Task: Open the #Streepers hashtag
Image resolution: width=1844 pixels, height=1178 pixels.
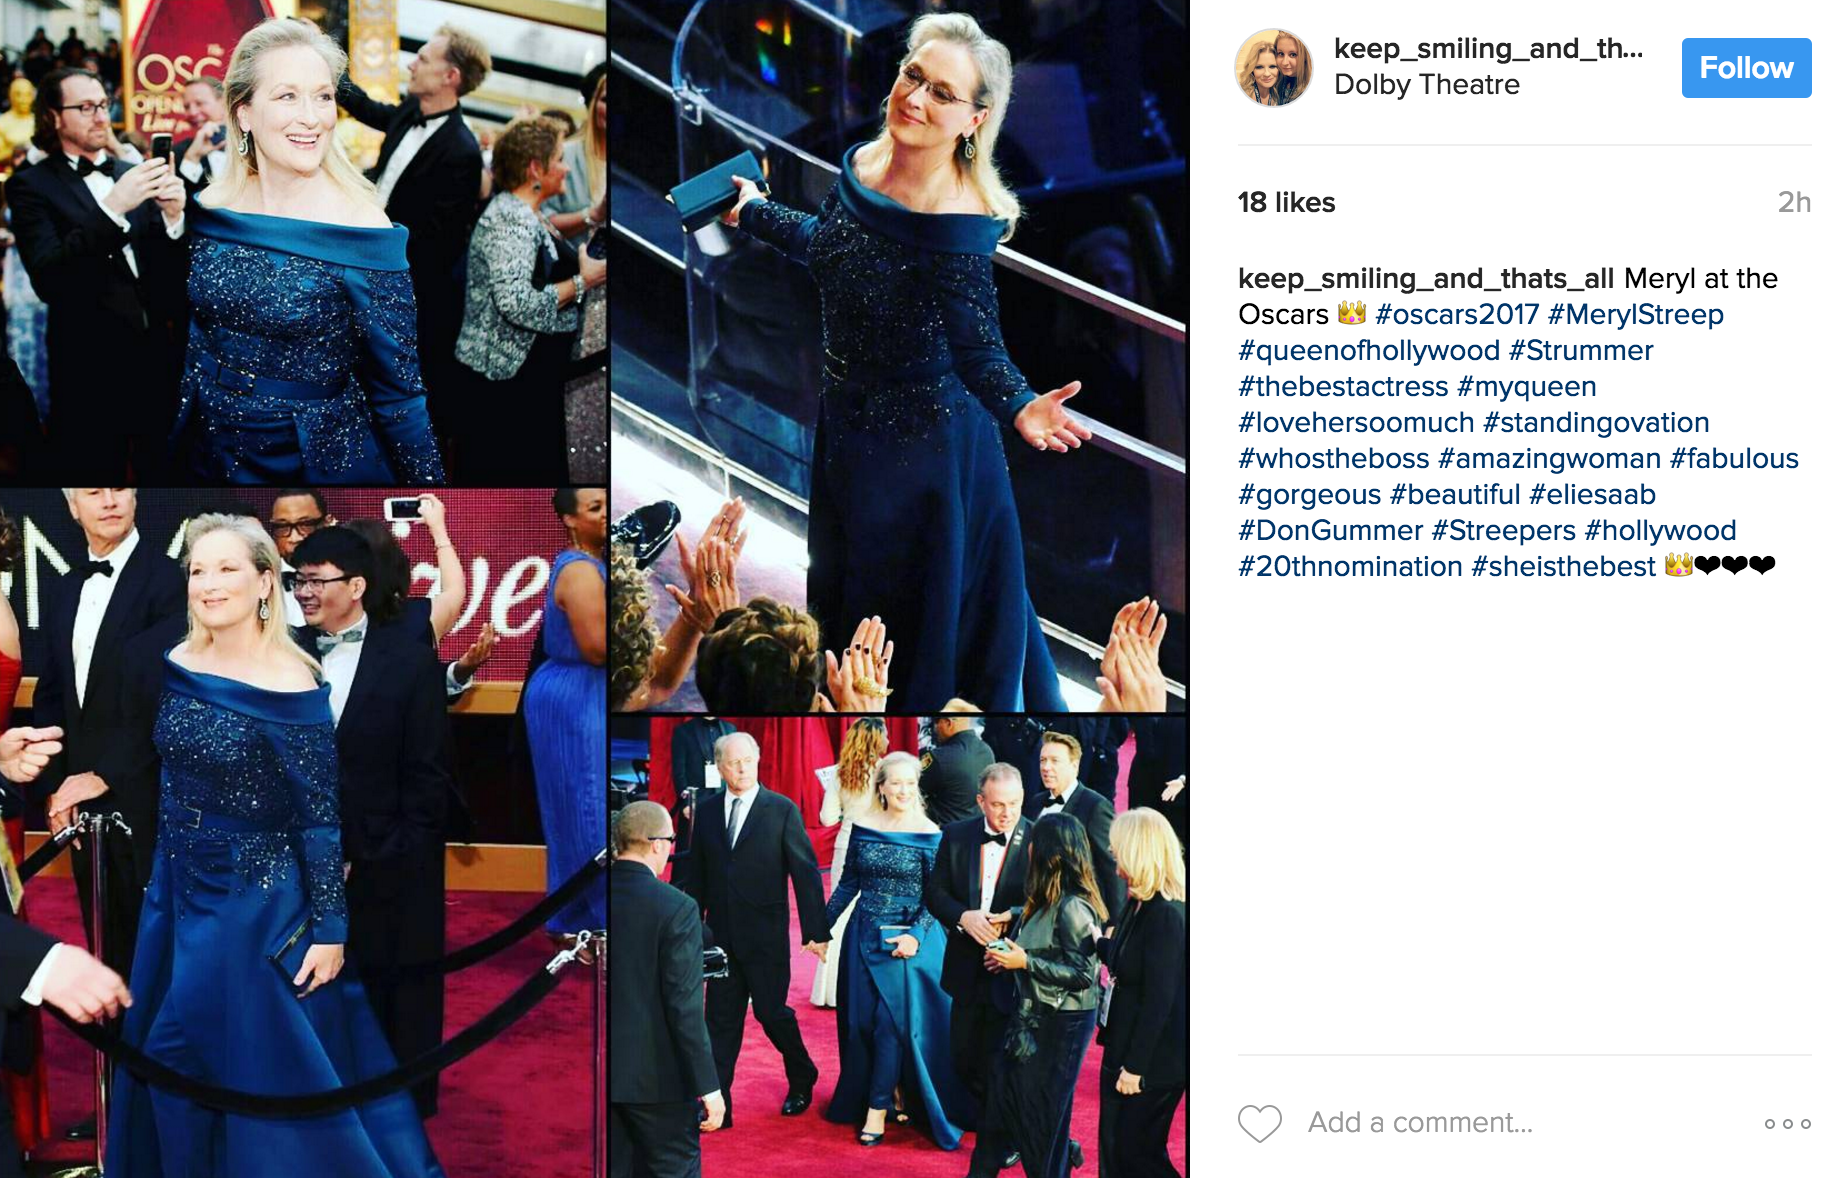Action: (x=1503, y=530)
